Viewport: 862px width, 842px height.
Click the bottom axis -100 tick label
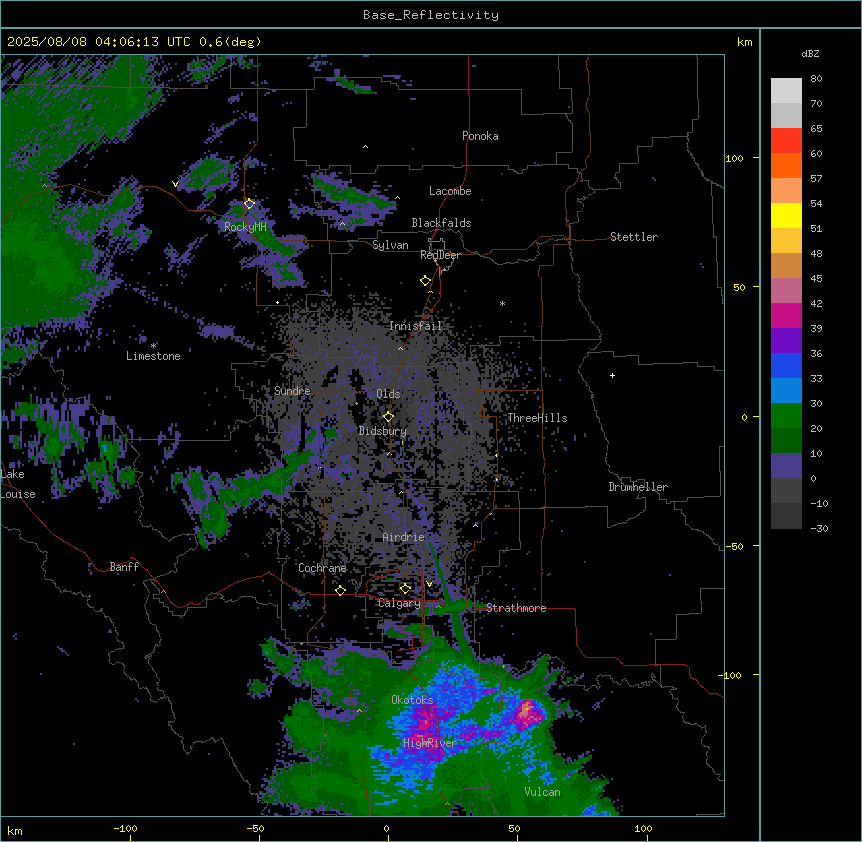[125, 828]
